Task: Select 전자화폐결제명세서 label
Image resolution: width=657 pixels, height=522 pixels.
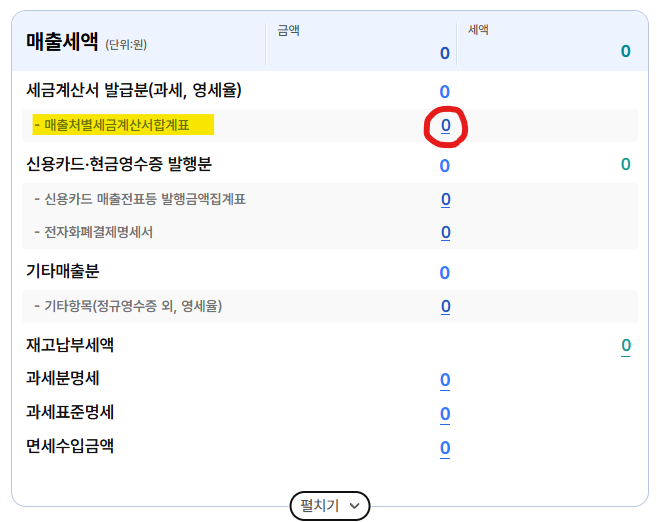Action: tap(94, 232)
